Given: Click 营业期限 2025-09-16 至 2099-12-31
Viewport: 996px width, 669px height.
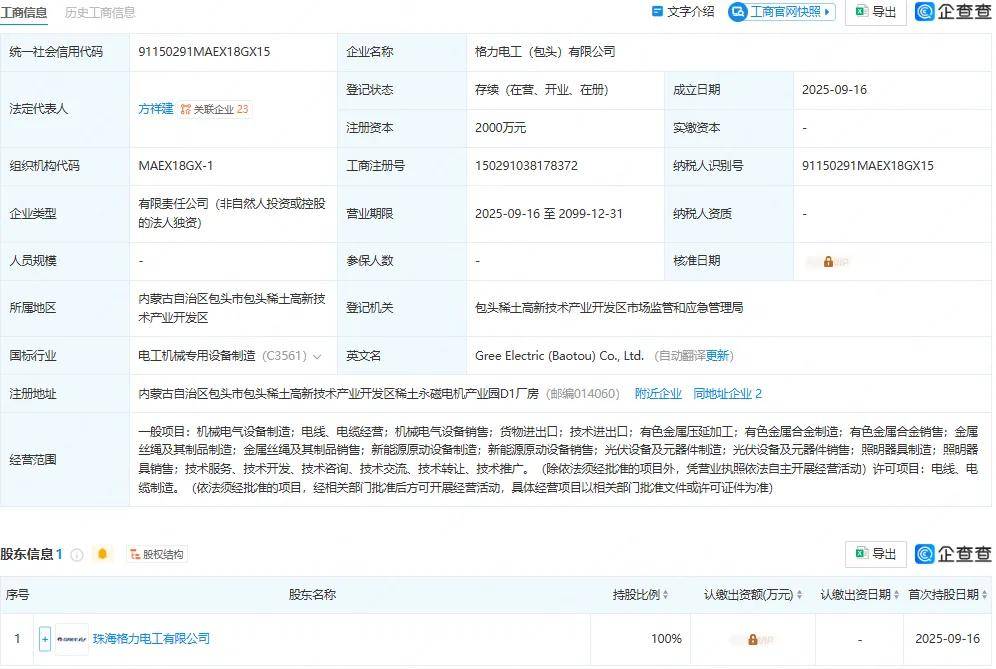Looking at the screenshot, I should click(549, 213).
